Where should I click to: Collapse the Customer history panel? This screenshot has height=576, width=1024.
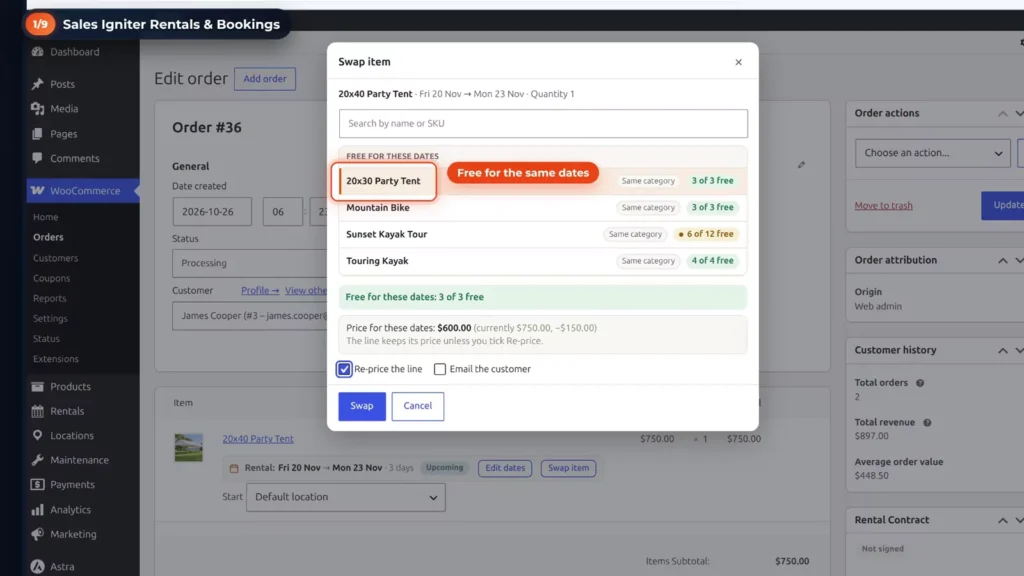(1002, 351)
